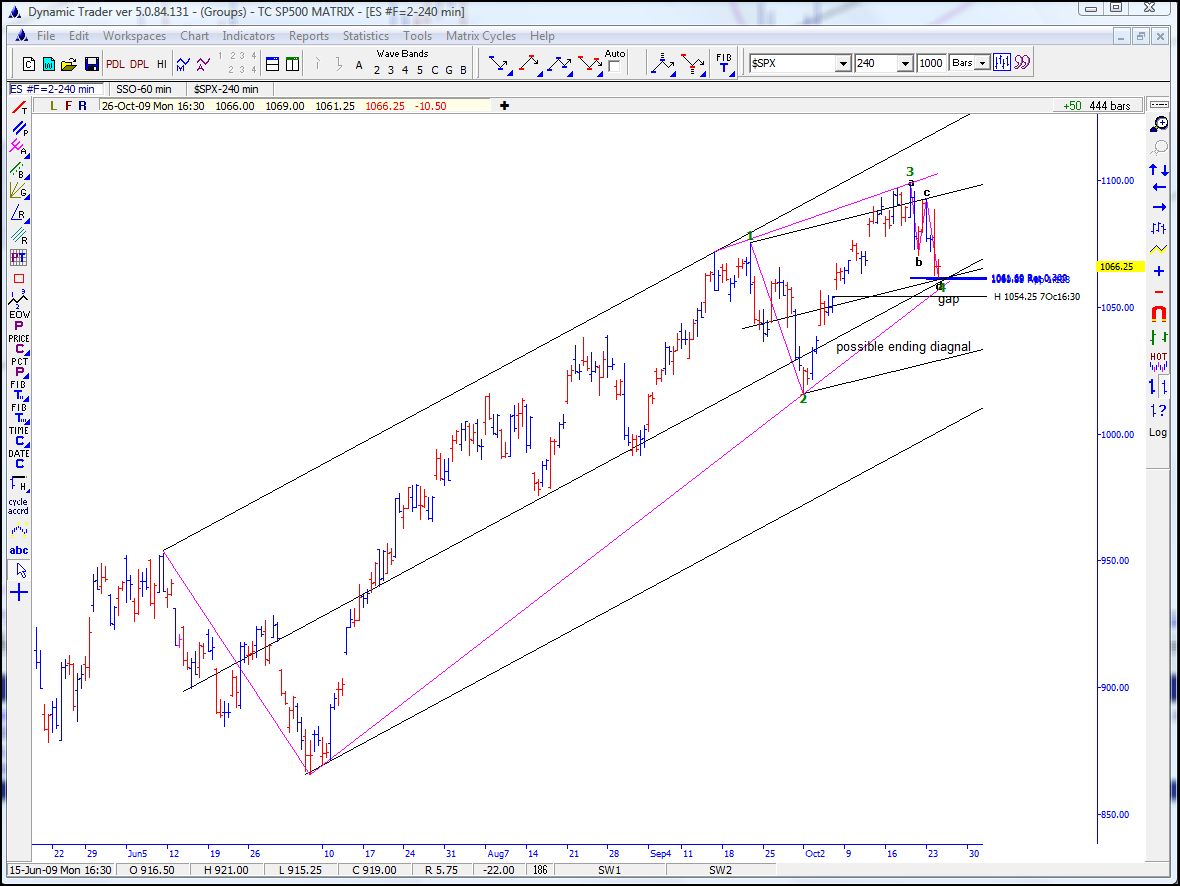Click the DPL toolbar button
The width and height of the screenshot is (1180, 886).
click(139, 64)
